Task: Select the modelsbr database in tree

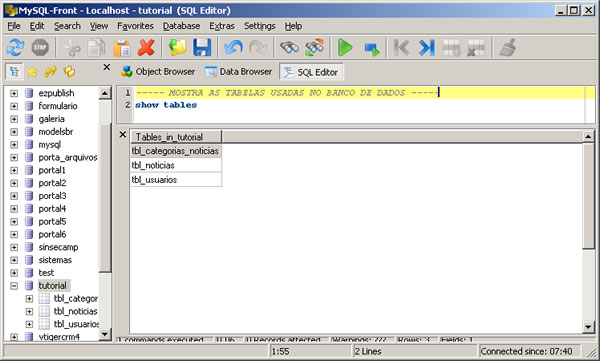Action: 56,132
